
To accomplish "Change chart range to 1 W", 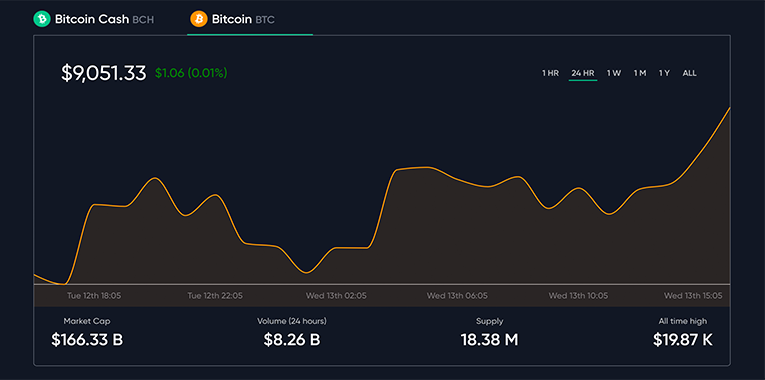I will (614, 73).
